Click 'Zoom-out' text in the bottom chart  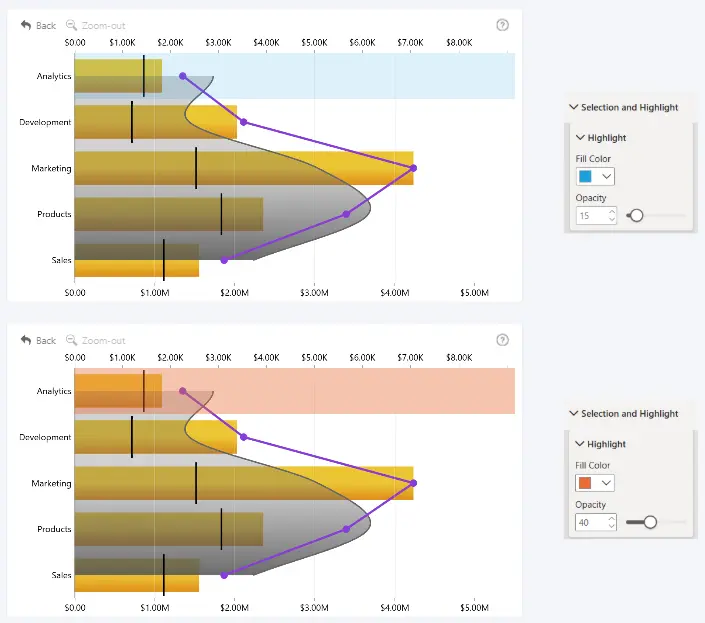coord(103,341)
